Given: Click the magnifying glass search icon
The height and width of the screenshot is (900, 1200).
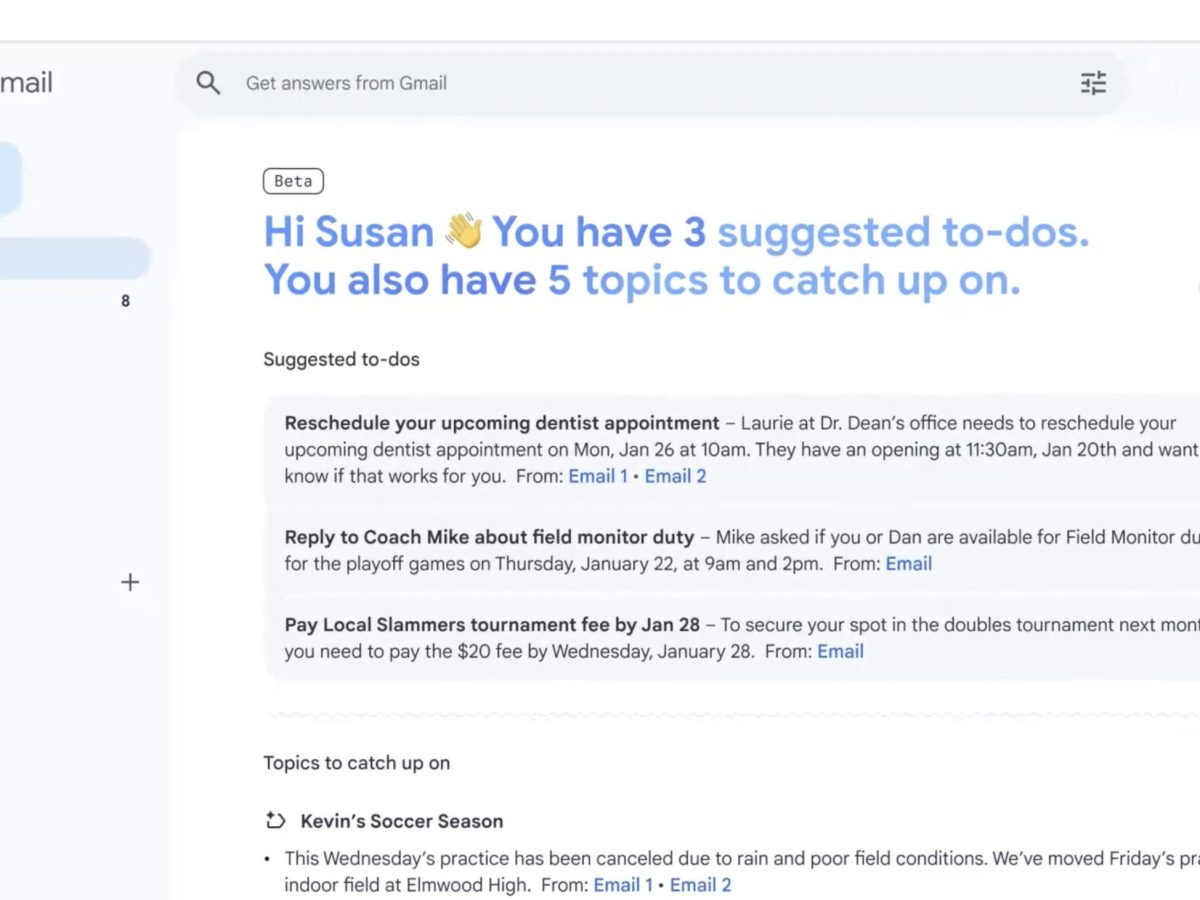Looking at the screenshot, I should click(208, 83).
